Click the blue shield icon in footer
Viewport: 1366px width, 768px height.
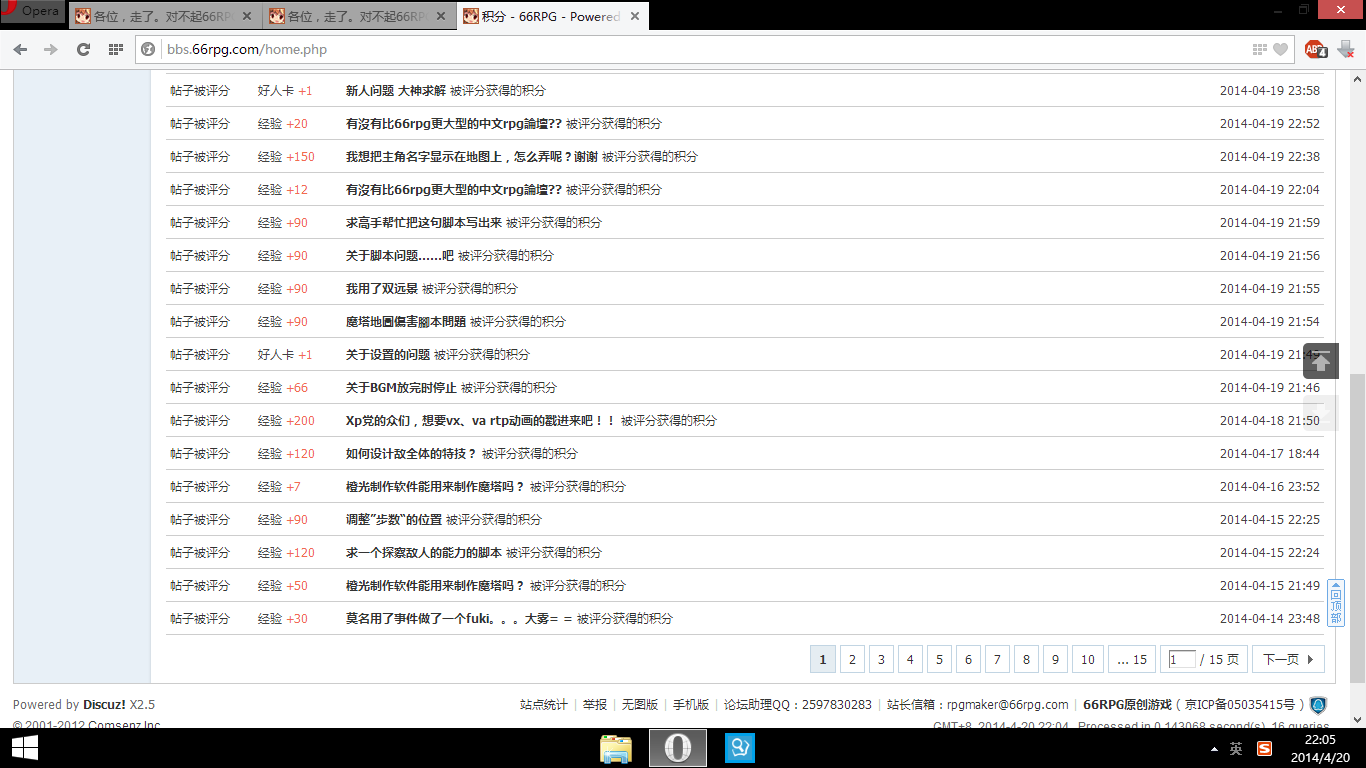(x=1319, y=705)
